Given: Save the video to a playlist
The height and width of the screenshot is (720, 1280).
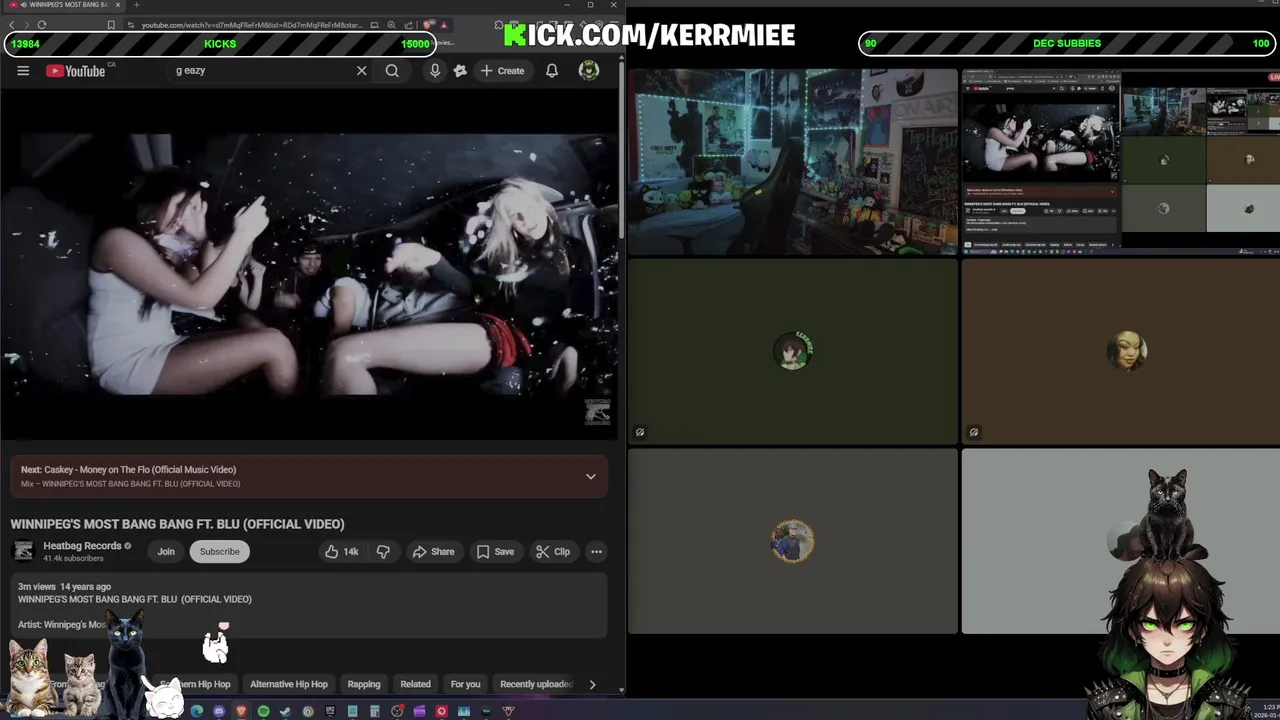Looking at the screenshot, I should pos(495,551).
